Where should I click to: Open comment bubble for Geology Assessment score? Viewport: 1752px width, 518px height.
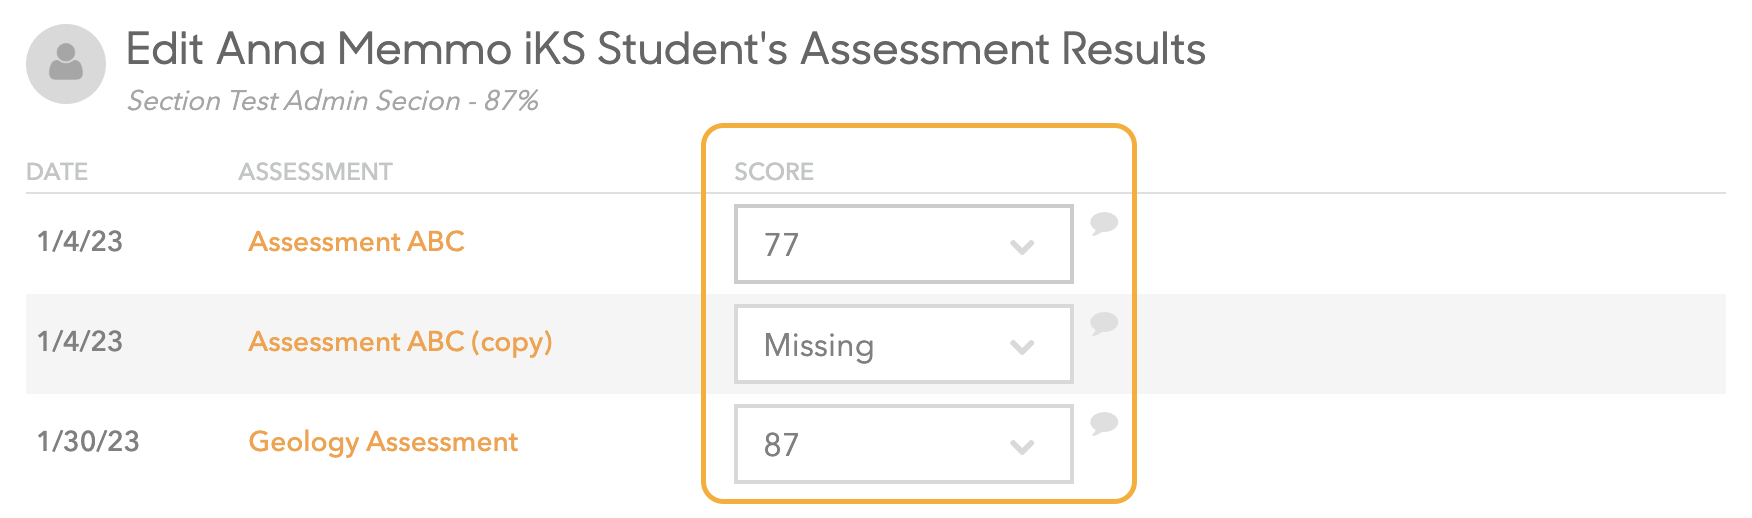1104,423
